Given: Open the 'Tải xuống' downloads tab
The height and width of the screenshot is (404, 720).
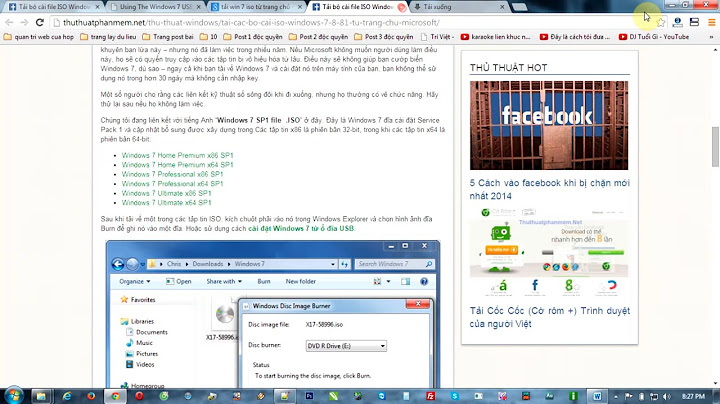Looking at the screenshot, I should tap(455, 7).
